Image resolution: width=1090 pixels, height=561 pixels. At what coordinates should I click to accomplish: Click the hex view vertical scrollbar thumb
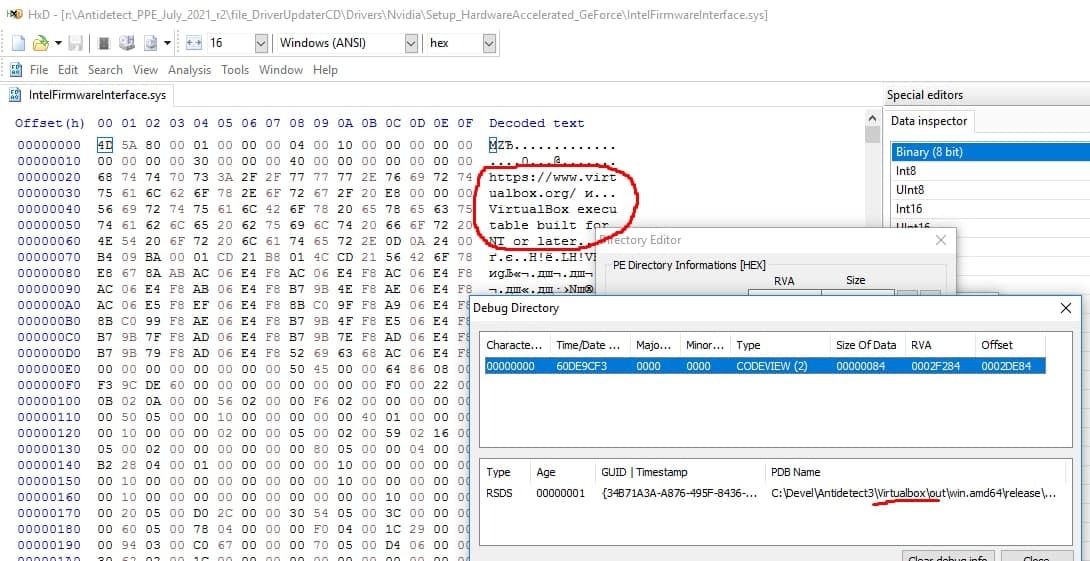click(x=872, y=133)
